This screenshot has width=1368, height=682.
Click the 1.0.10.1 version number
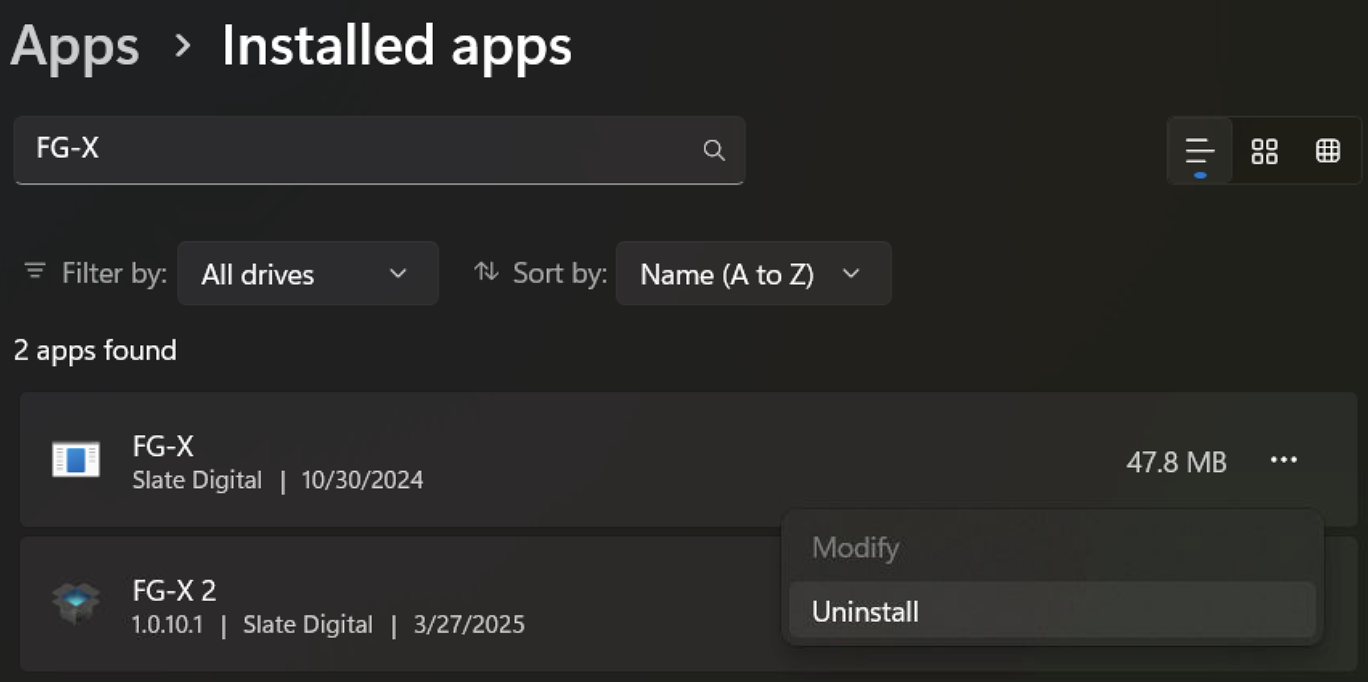pos(168,625)
